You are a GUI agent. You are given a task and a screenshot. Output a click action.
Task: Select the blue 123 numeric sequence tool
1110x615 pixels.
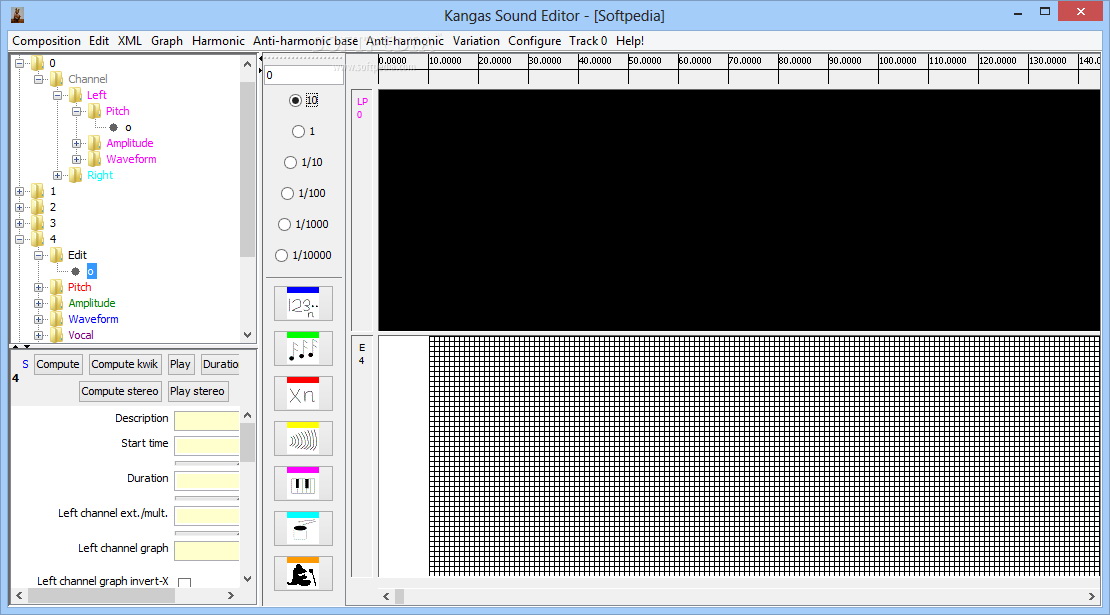tap(303, 304)
